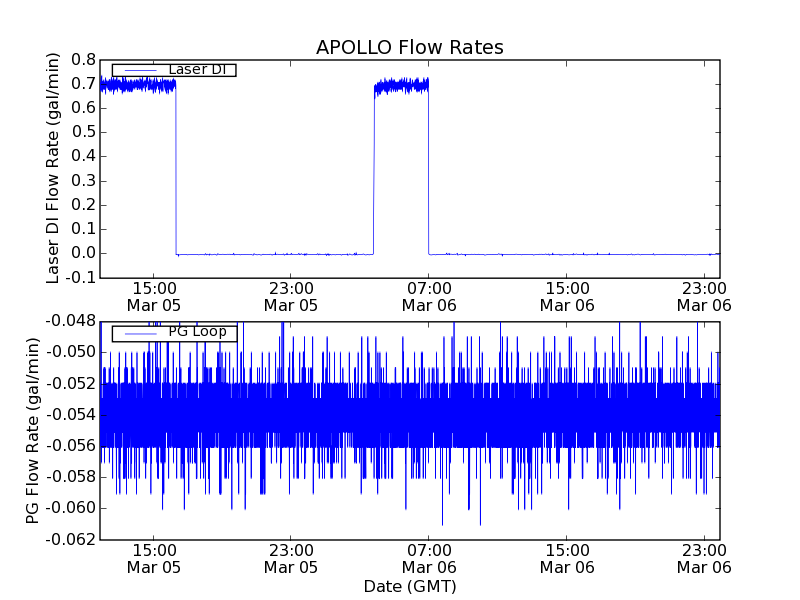Click the 0.7 tick on Laser DI axis
This screenshot has height=600, width=800.
click(83, 84)
